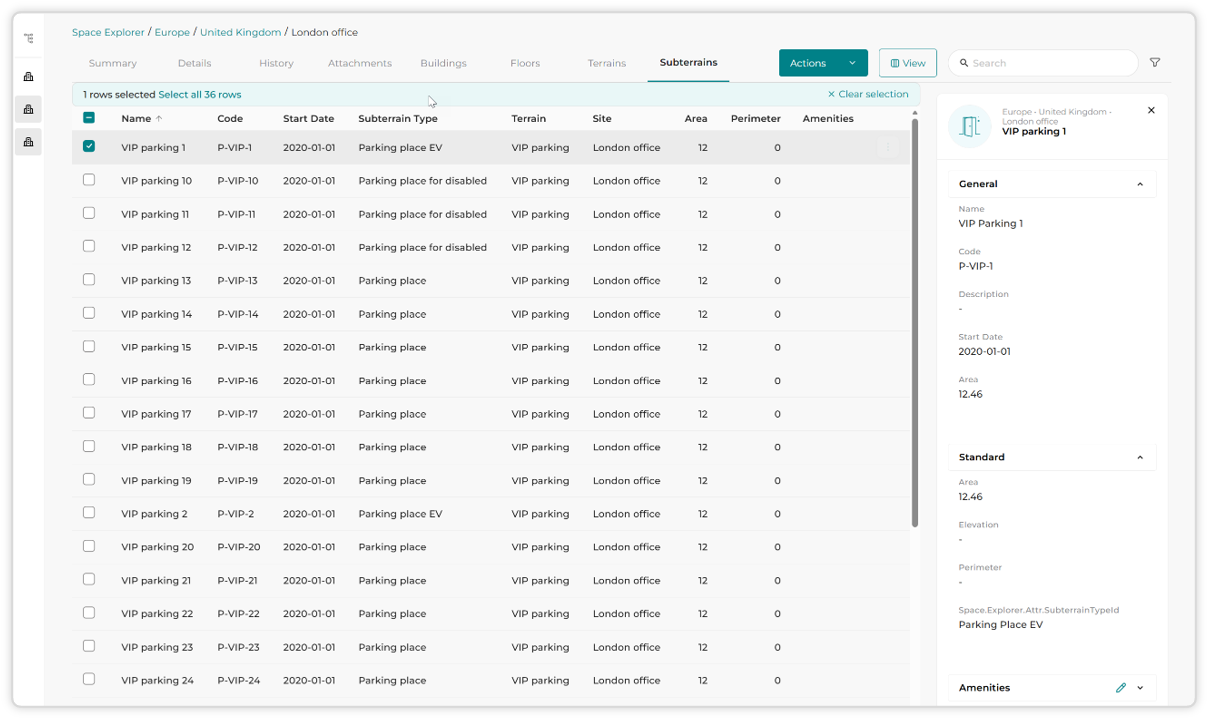Switch to the Buildings tab

click(x=443, y=63)
